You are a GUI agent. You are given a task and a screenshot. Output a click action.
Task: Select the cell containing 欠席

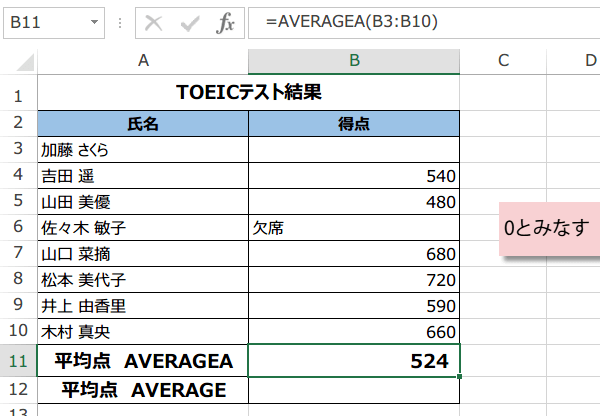click(x=354, y=228)
